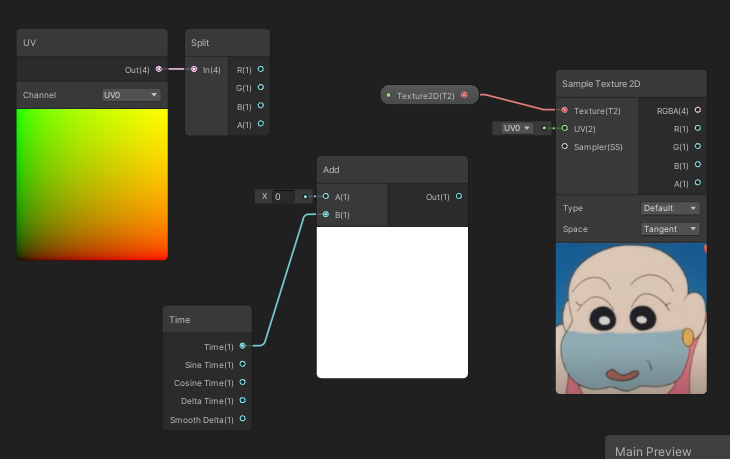The image size is (730, 459).
Task: Click Sample Texture 2D R(1) output port
Action: click(697, 128)
